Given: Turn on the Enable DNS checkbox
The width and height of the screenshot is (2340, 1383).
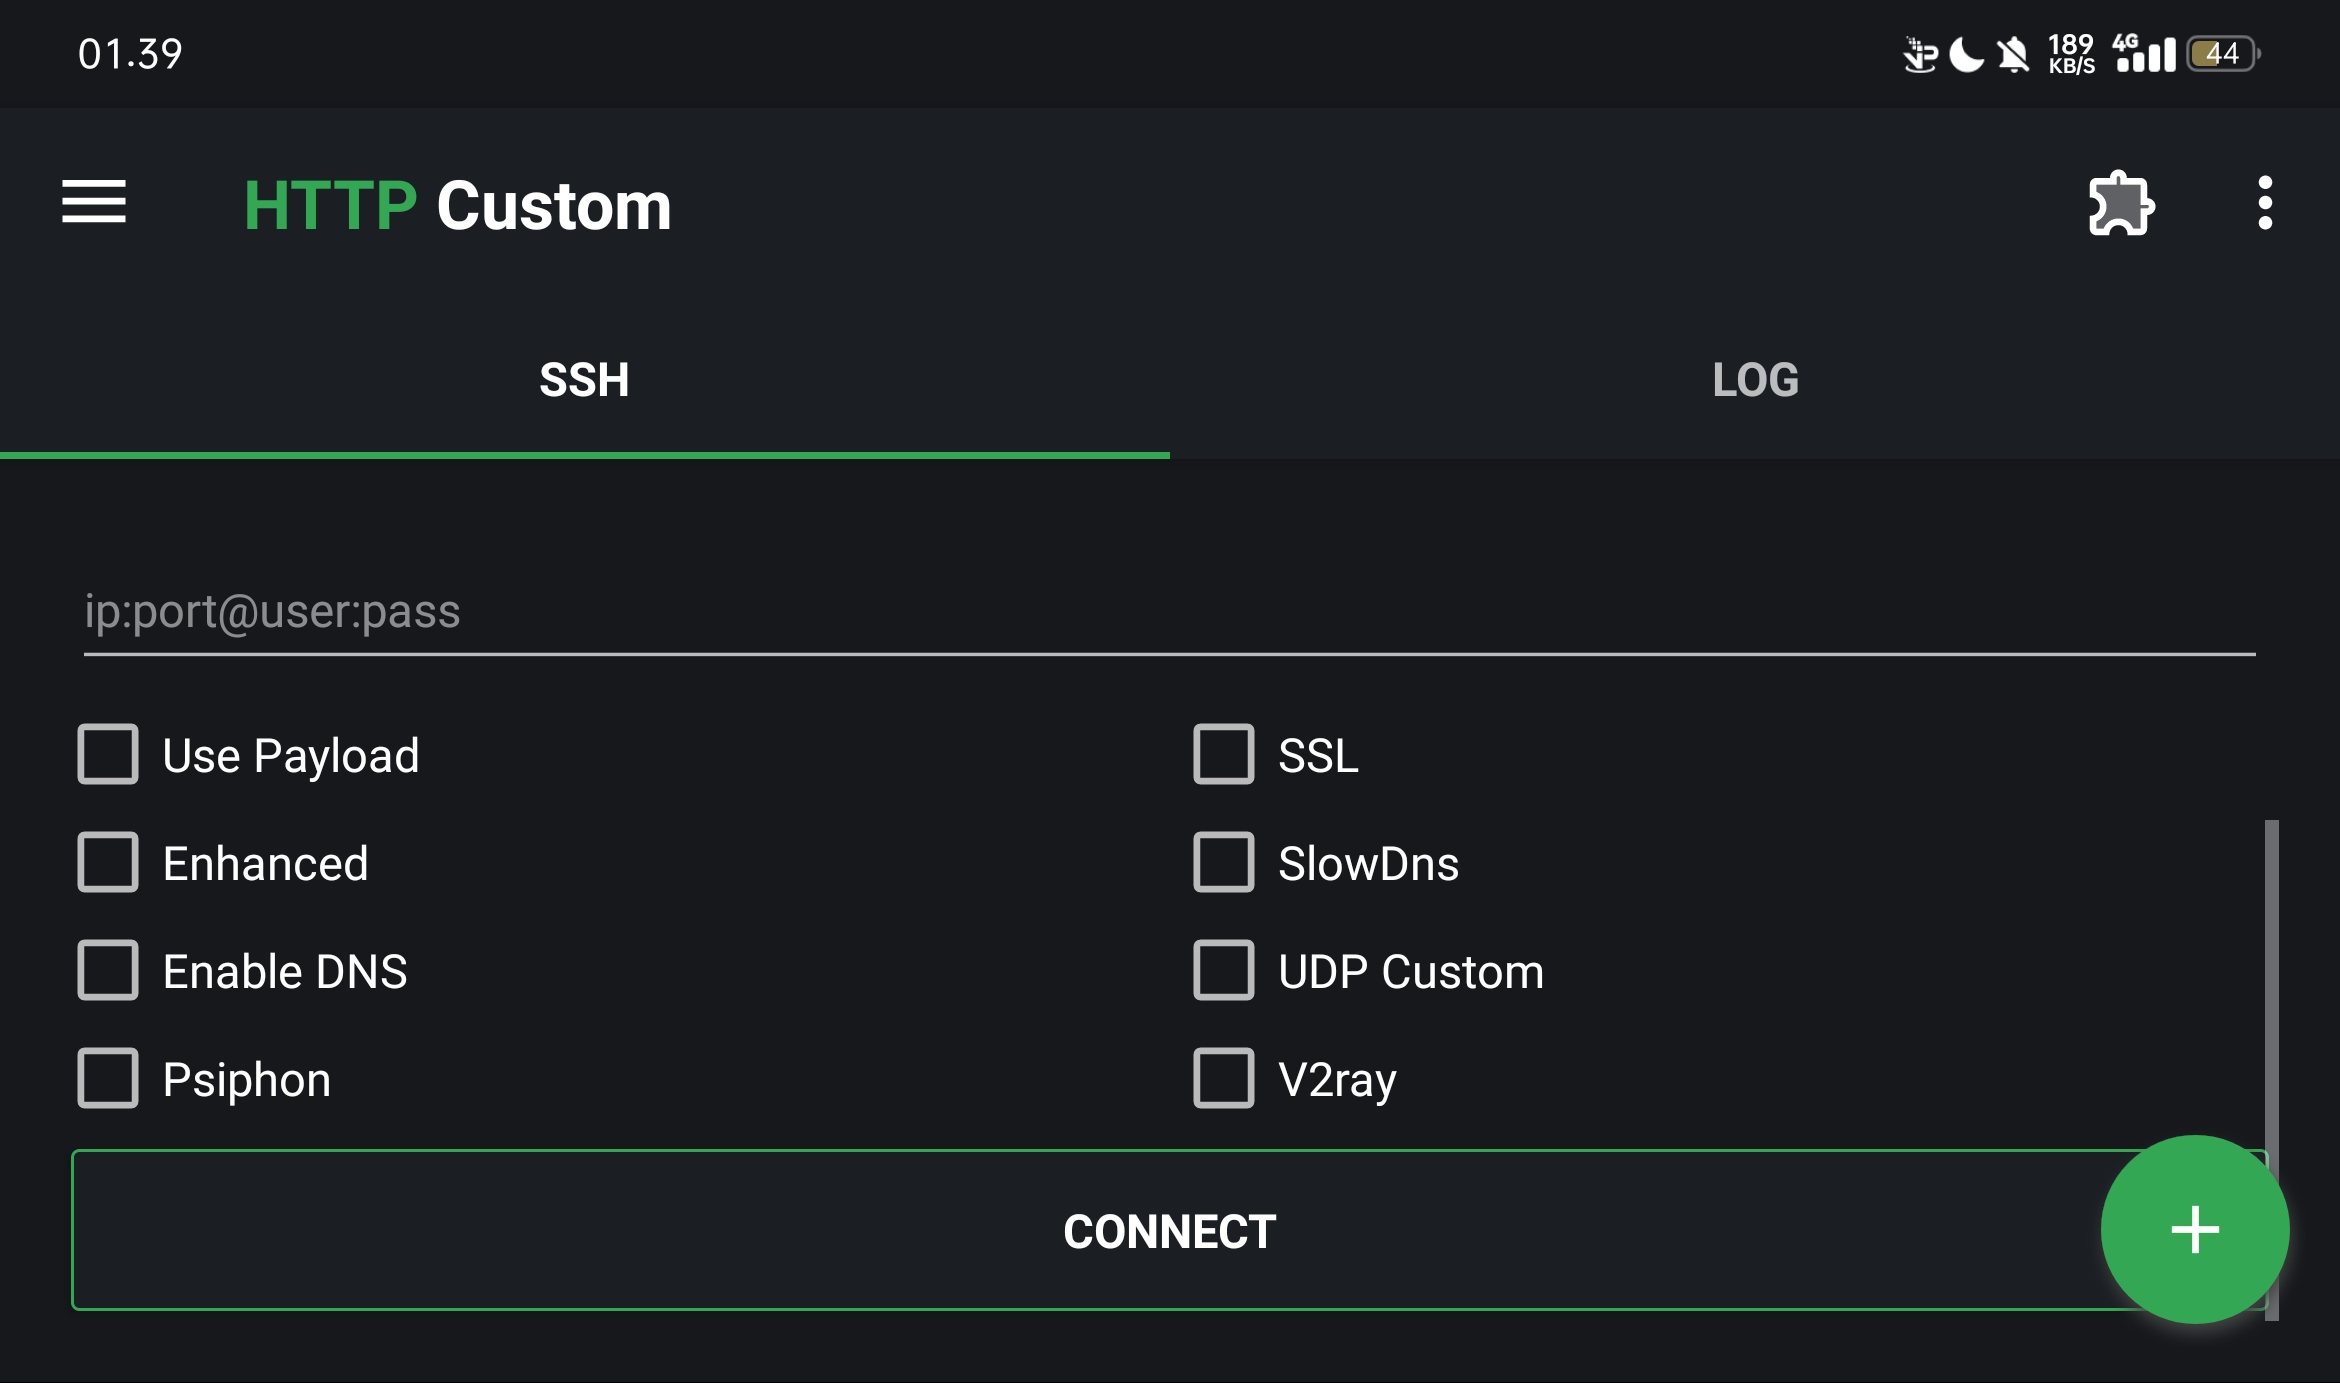Looking at the screenshot, I should (x=108, y=970).
